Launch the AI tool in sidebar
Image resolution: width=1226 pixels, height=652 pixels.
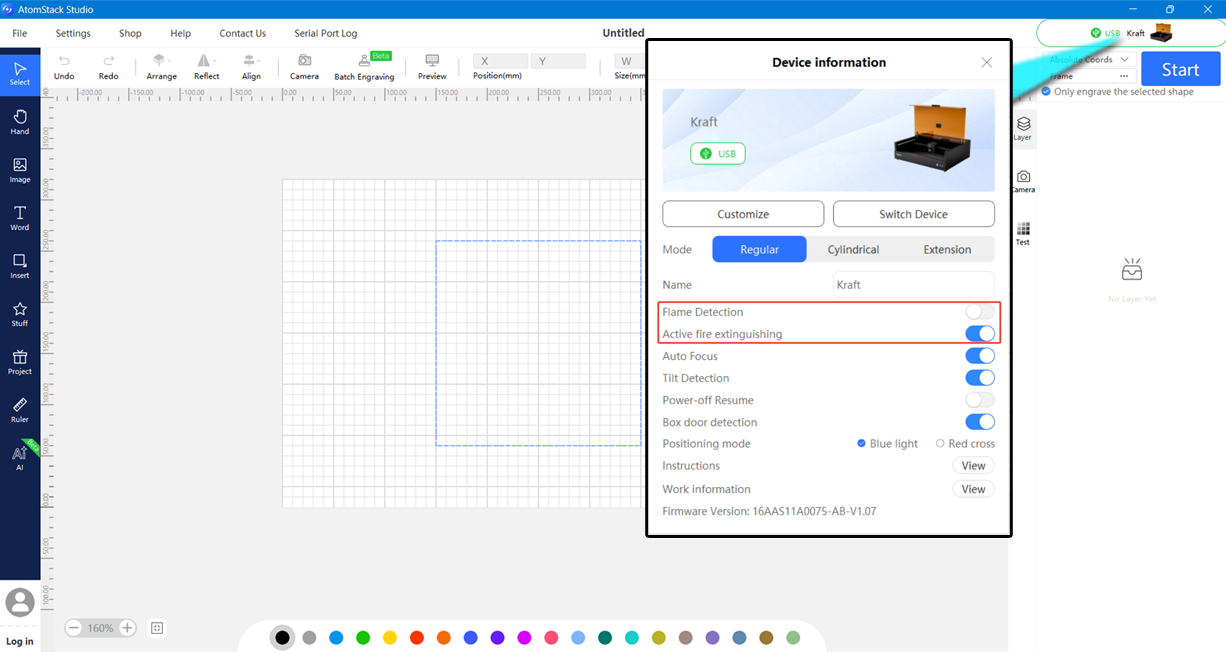pyautogui.click(x=20, y=457)
